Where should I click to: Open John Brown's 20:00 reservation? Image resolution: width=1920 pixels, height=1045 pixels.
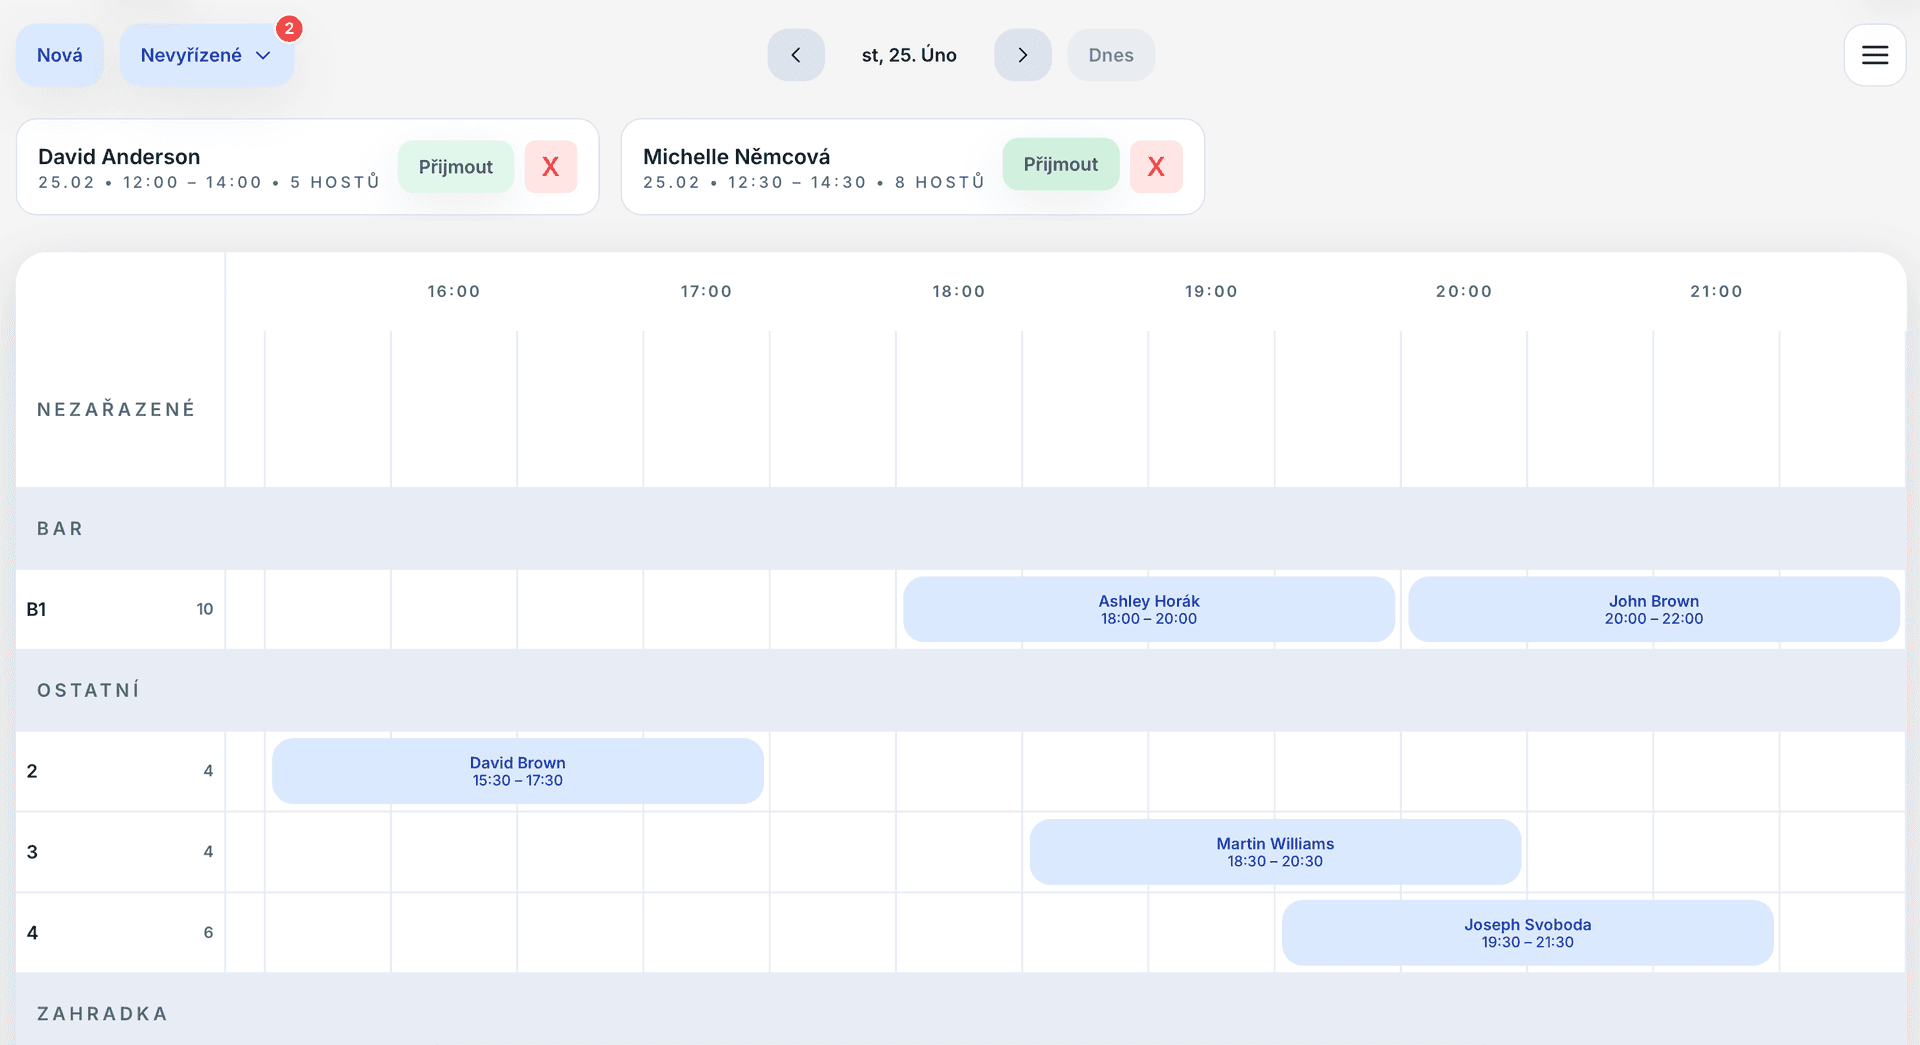pyautogui.click(x=1653, y=609)
